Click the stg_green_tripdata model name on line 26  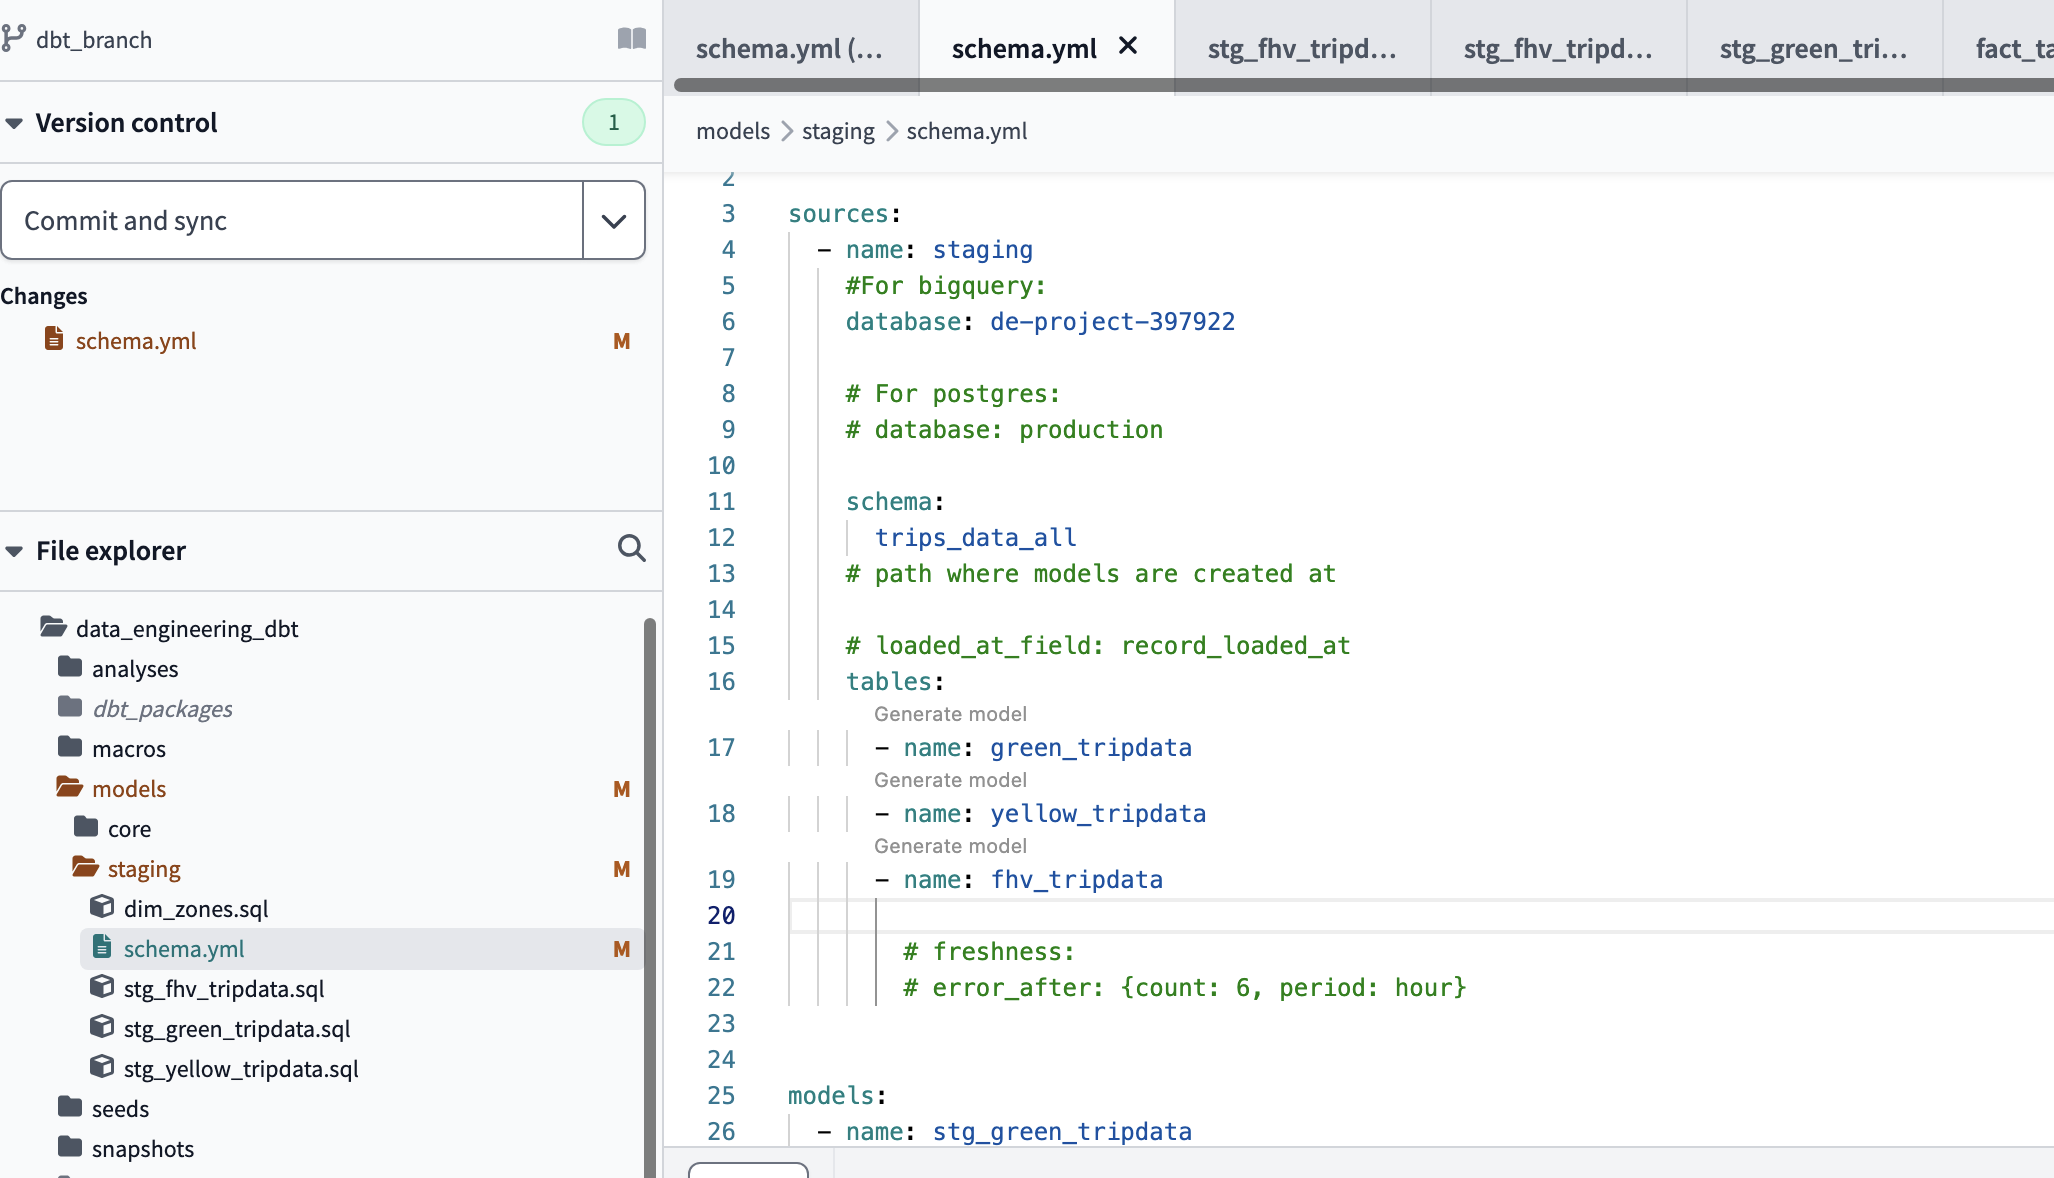pyautogui.click(x=1062, y=1131)
